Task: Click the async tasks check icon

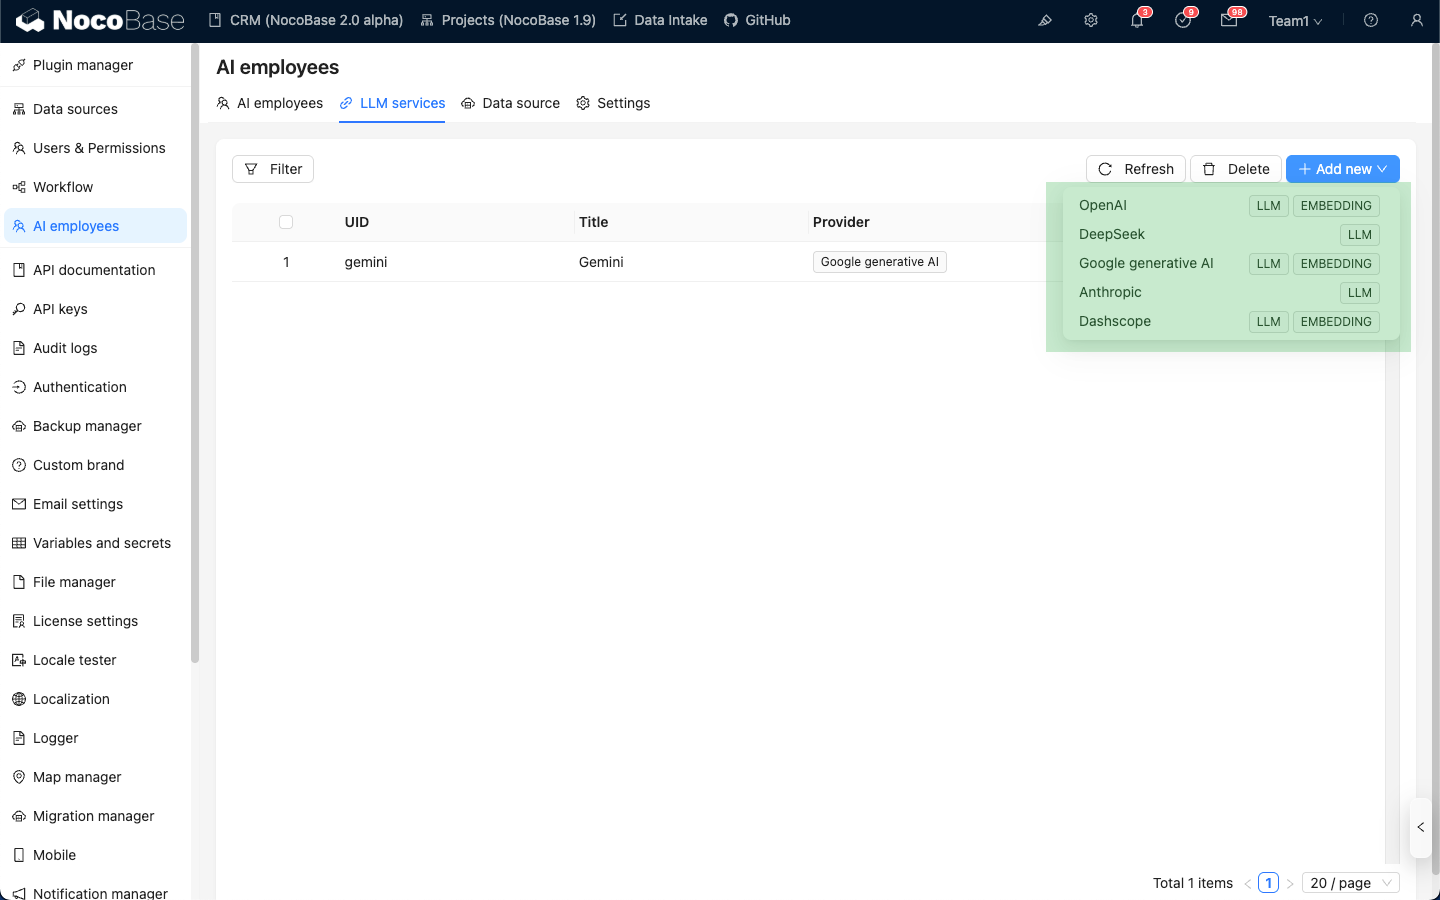Action: (1183, 20)
